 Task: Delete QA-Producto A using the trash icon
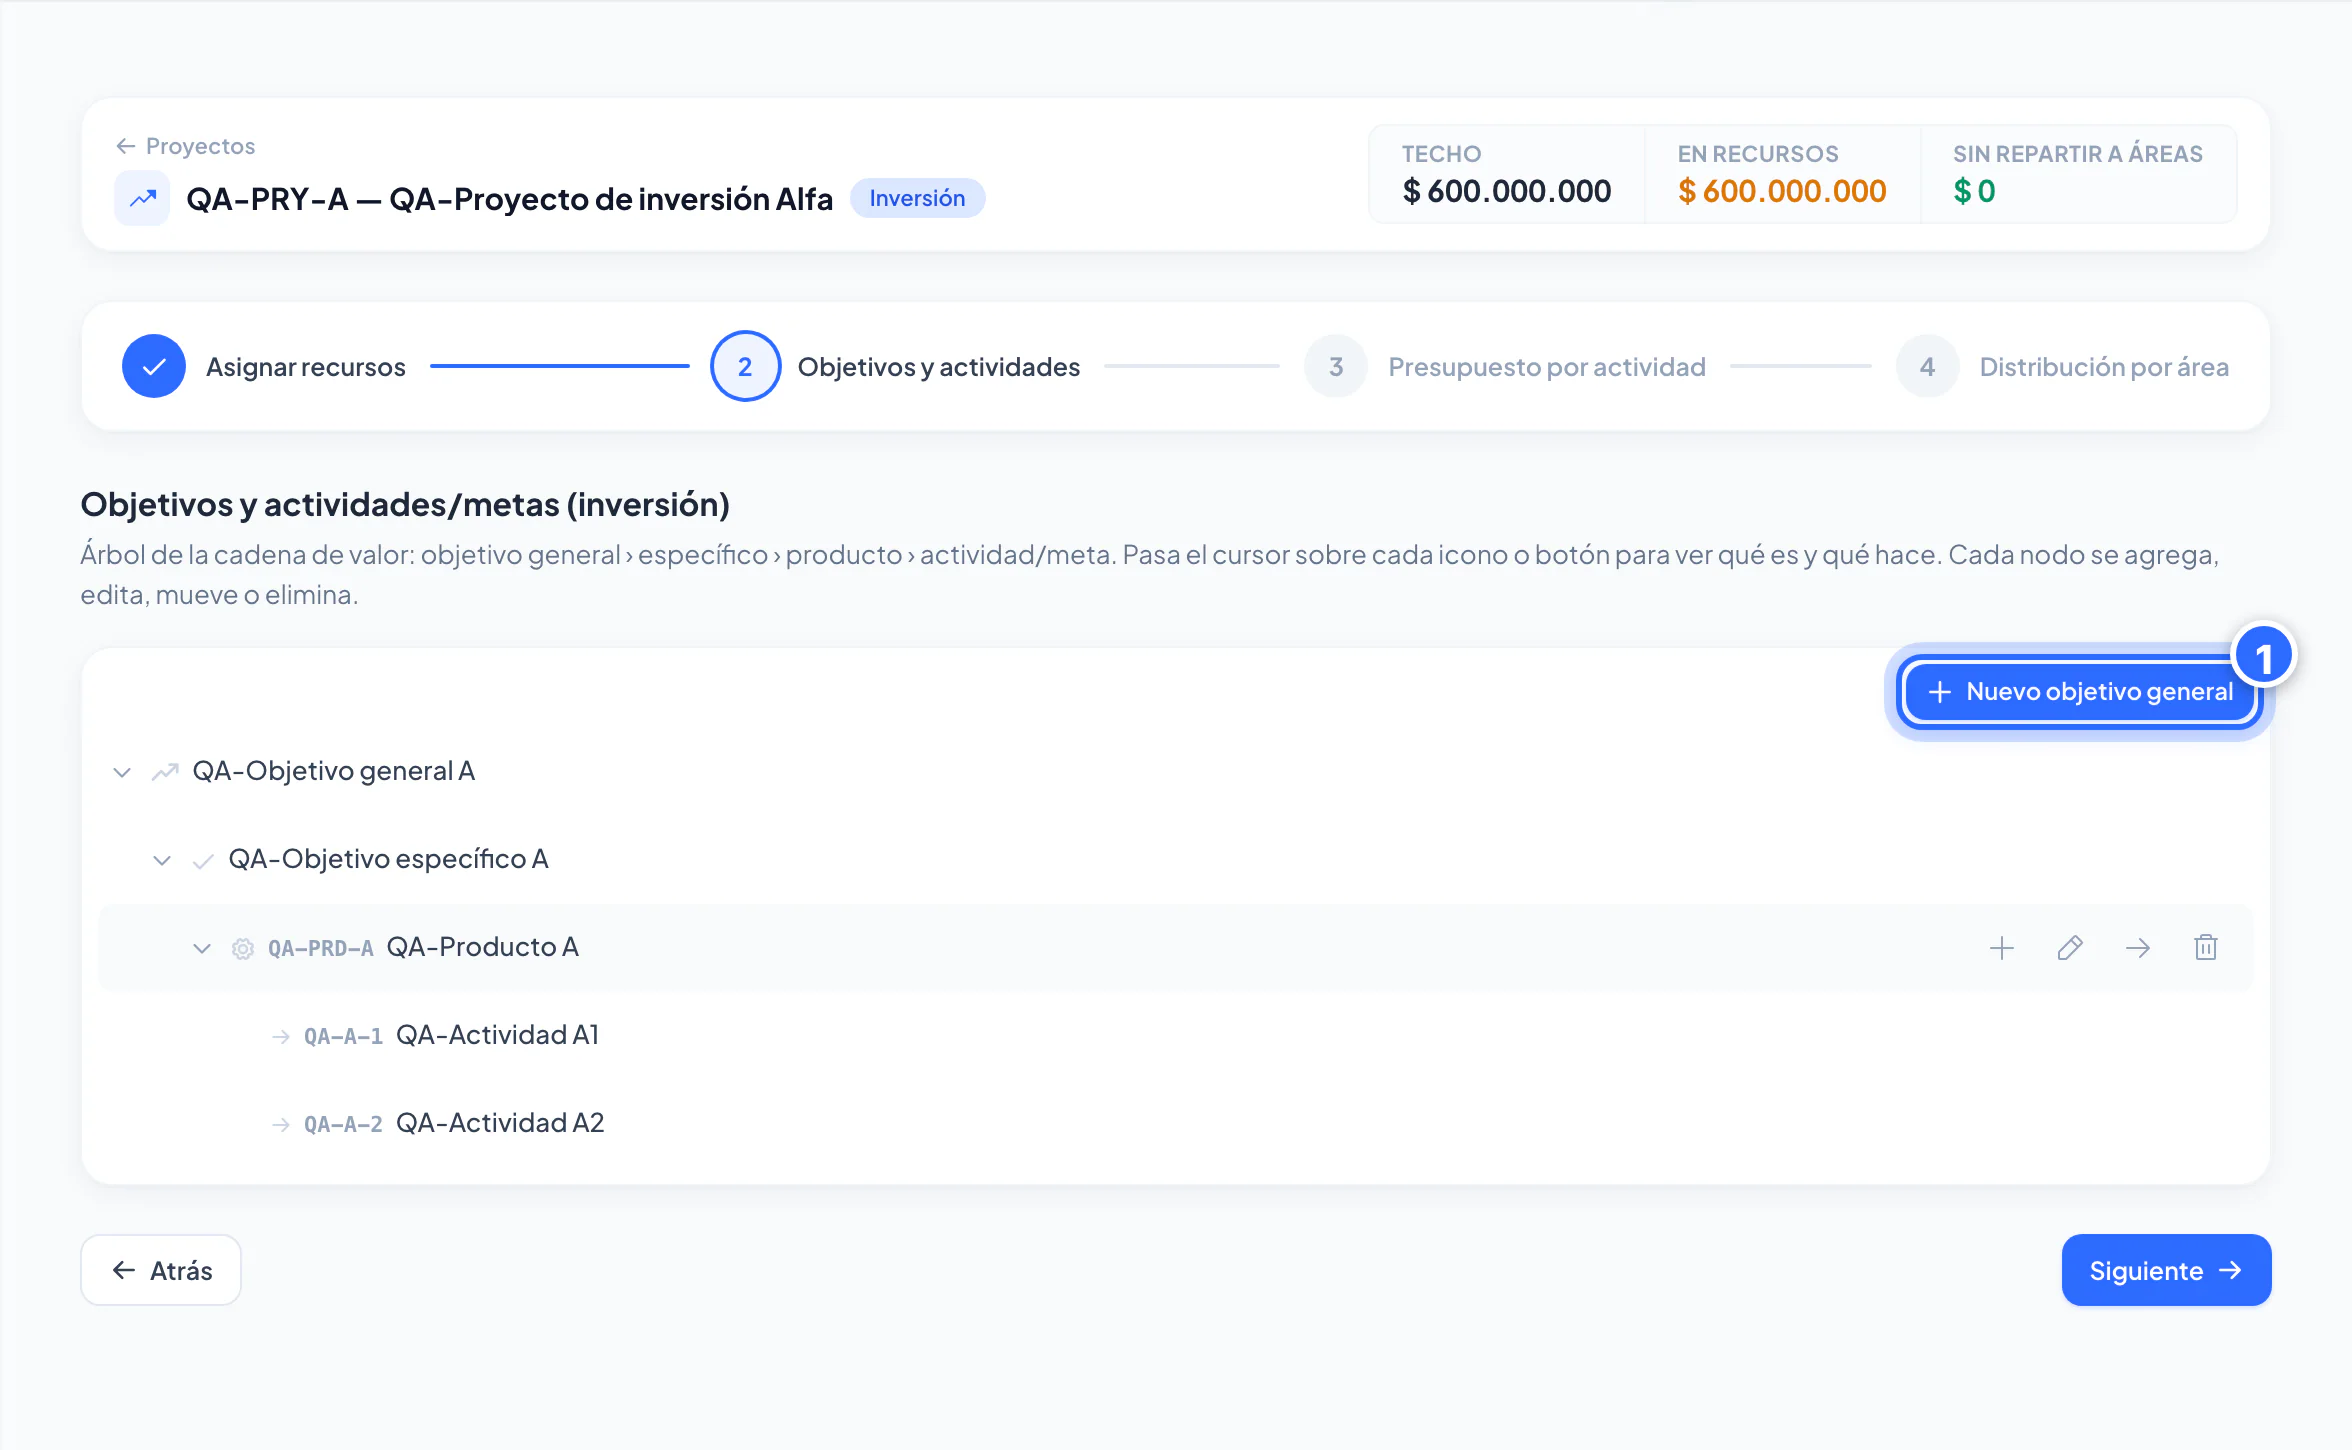2206,948
